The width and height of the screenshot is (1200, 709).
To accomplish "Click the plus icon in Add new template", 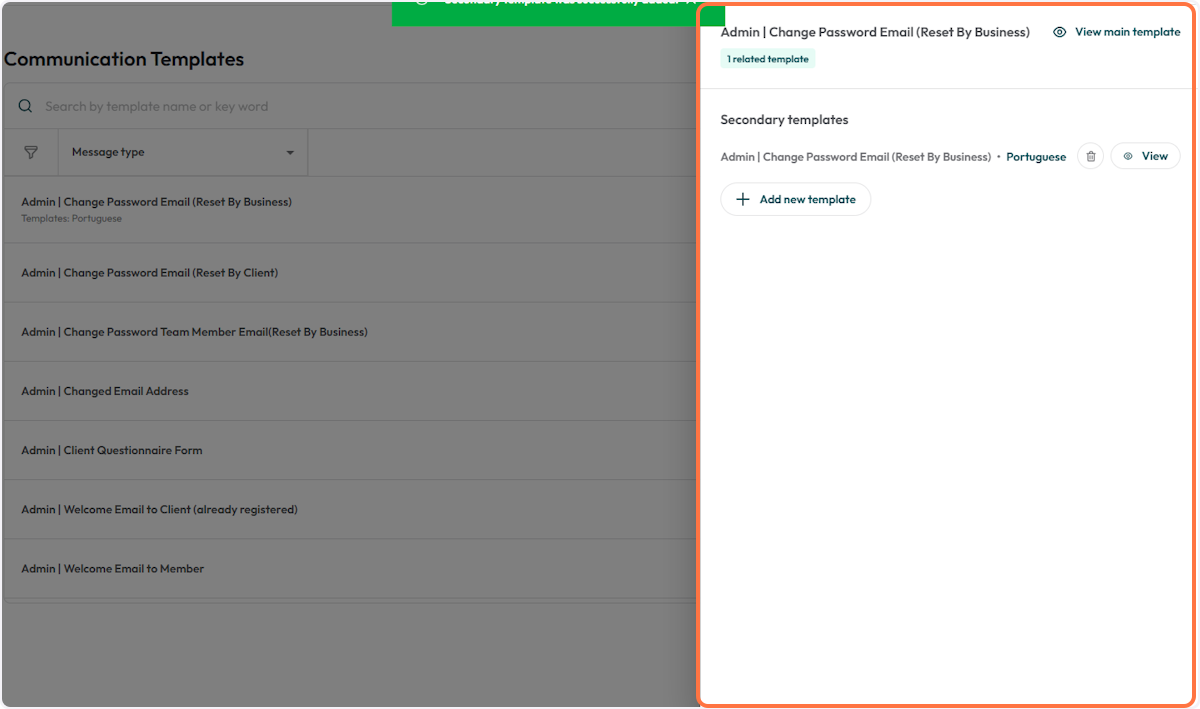I will coord(742,199).
